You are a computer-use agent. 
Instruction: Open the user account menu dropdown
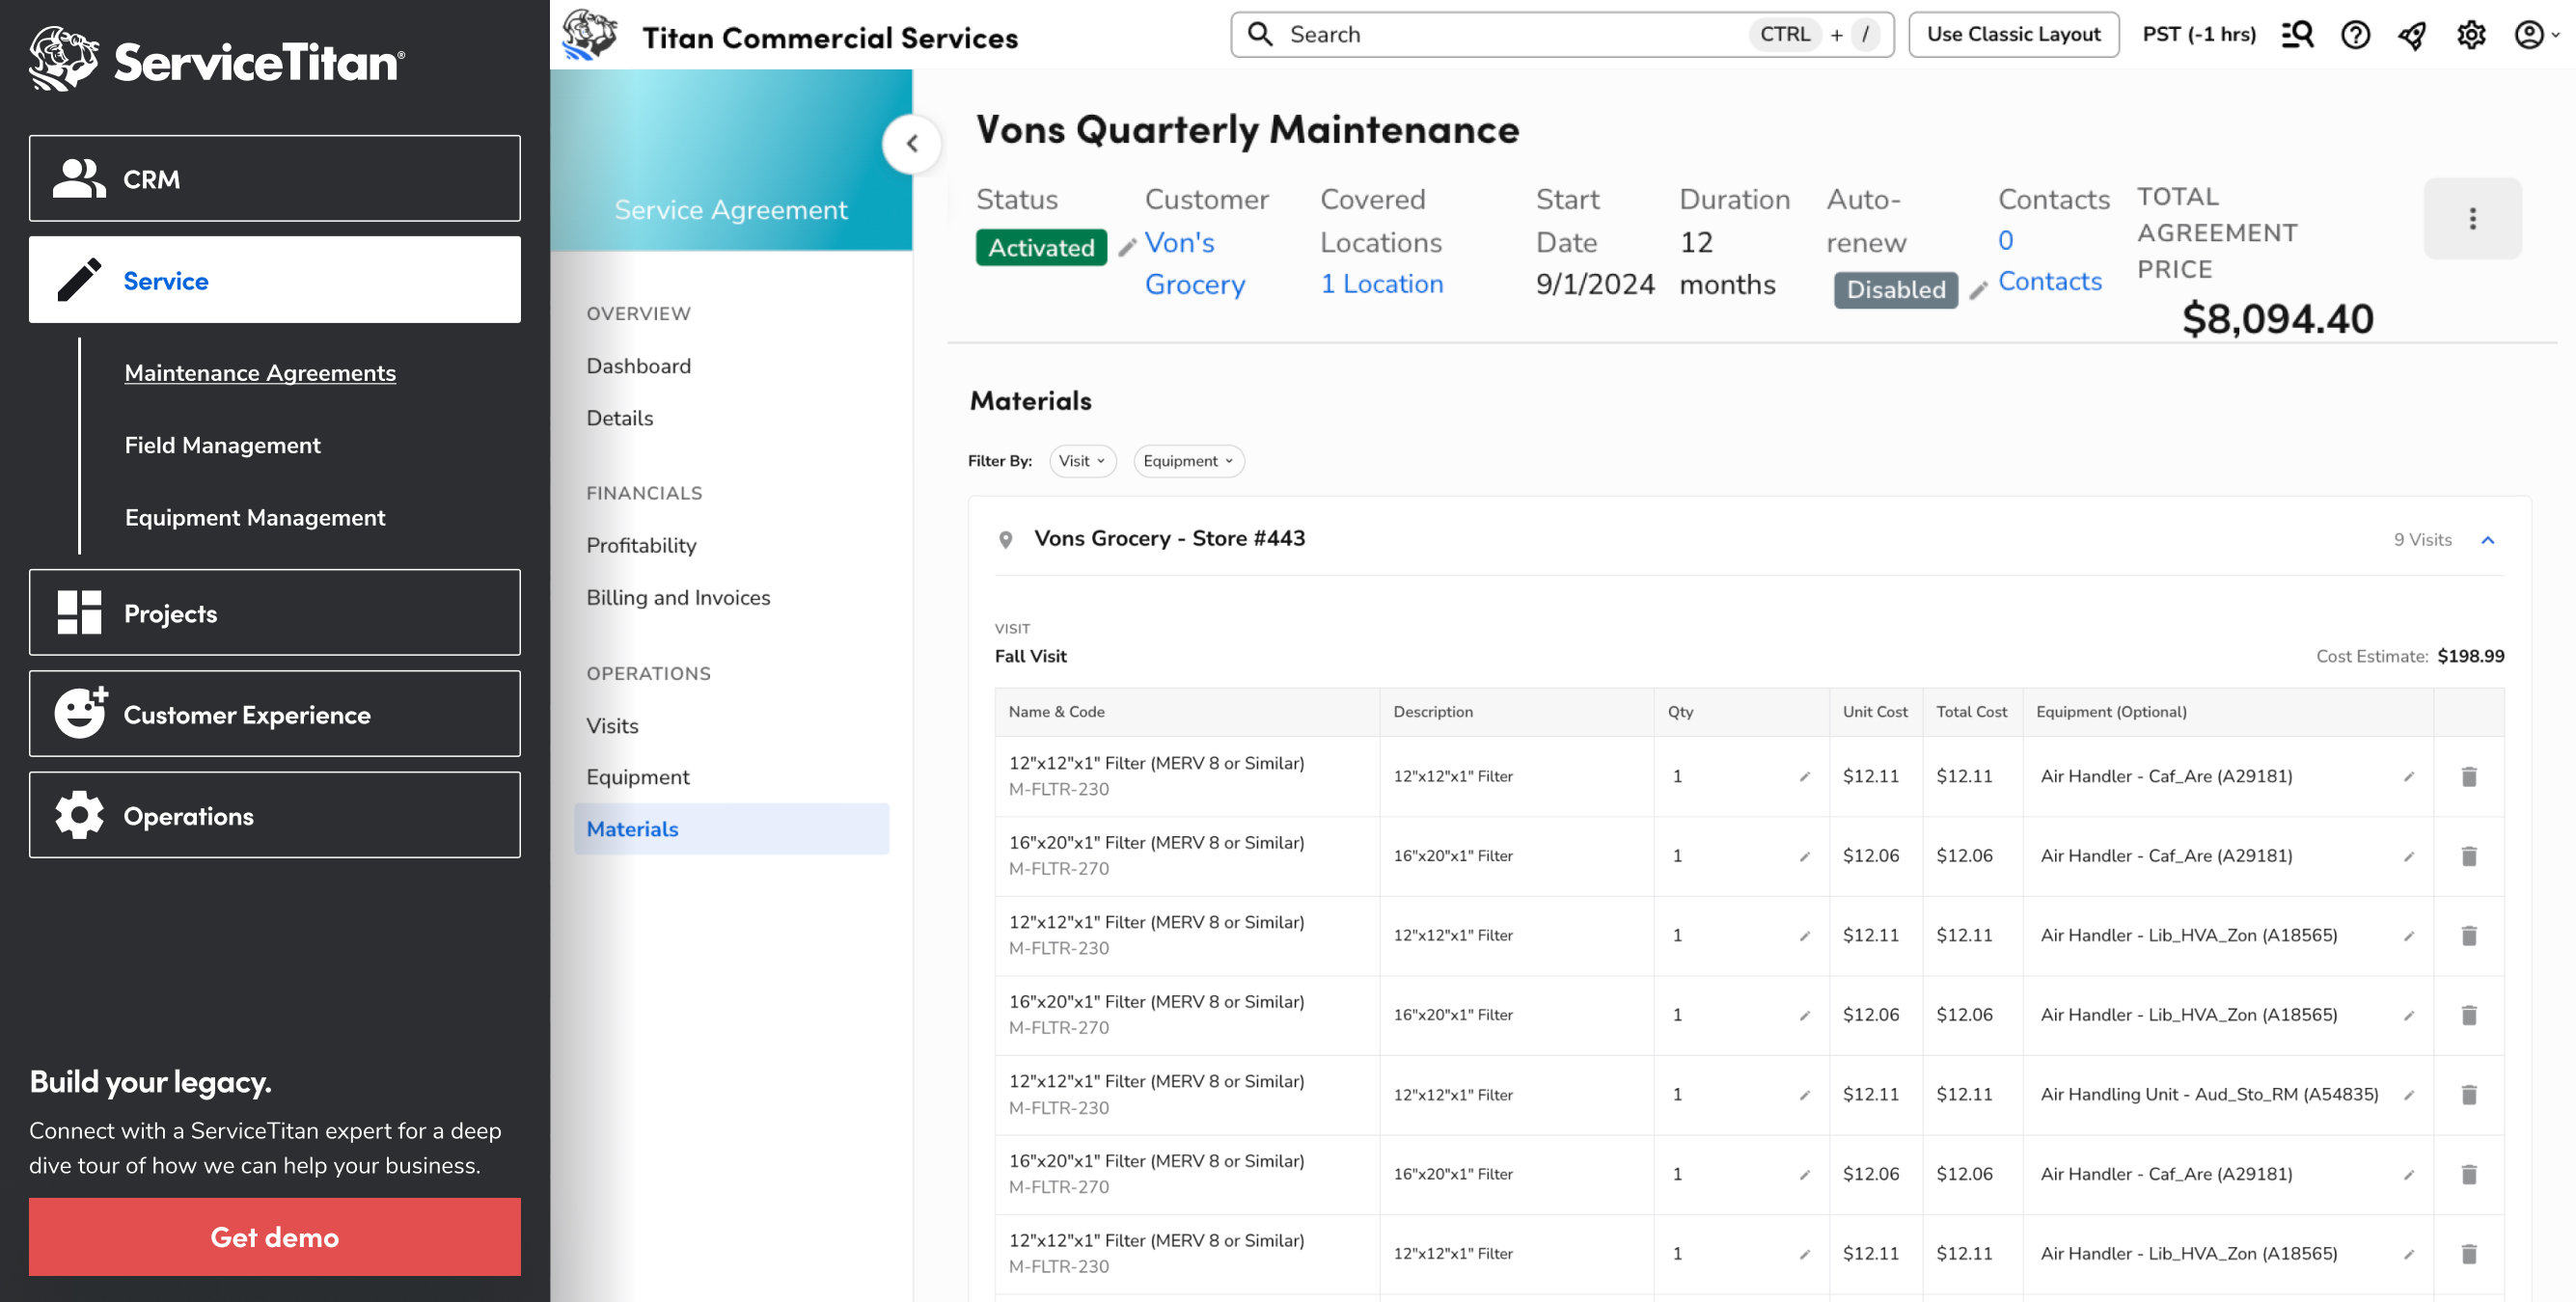coord(2535,35)
